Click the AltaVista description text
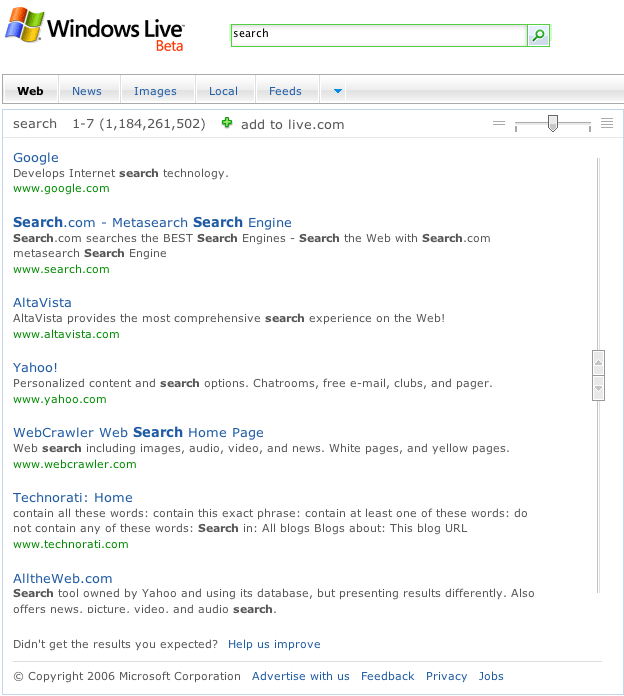The height and width of the screenshot is (696, 624). [x=229, y=318]
